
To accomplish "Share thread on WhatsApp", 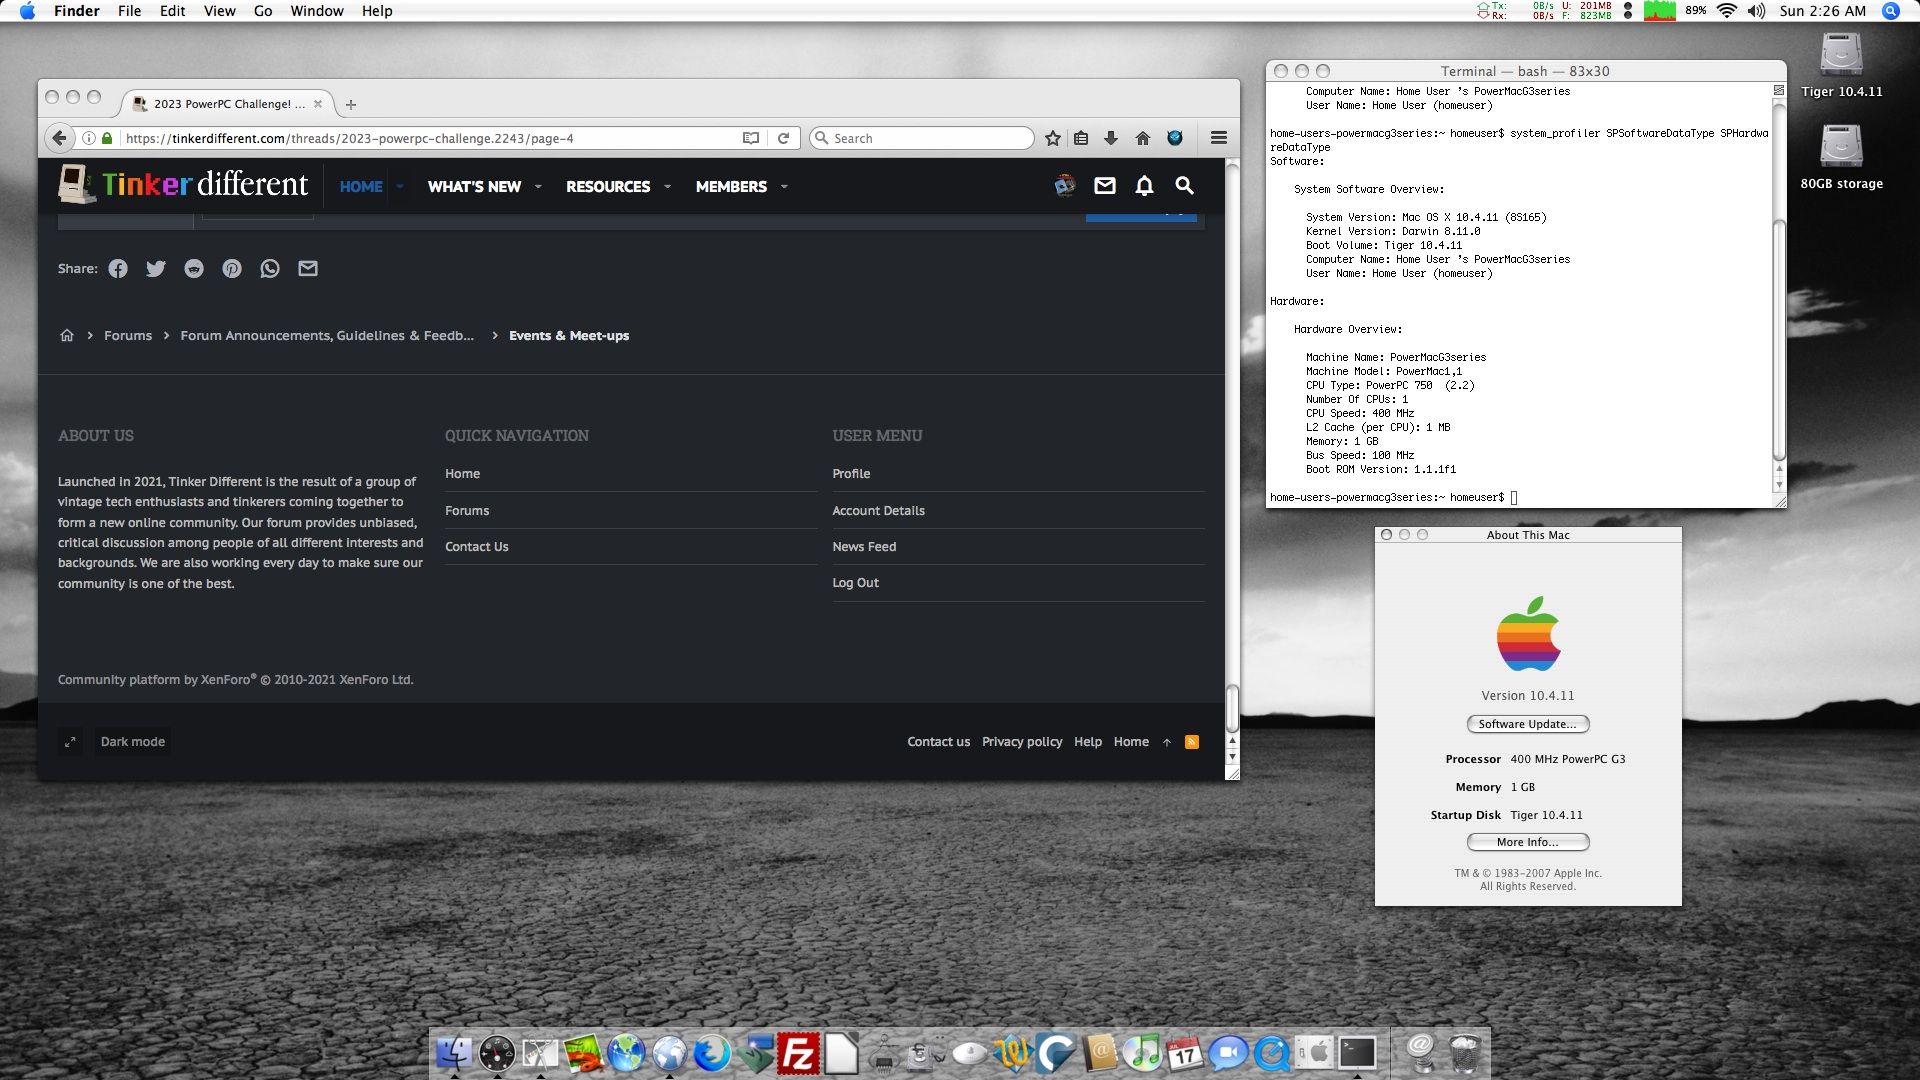I will tap(270, 268).
